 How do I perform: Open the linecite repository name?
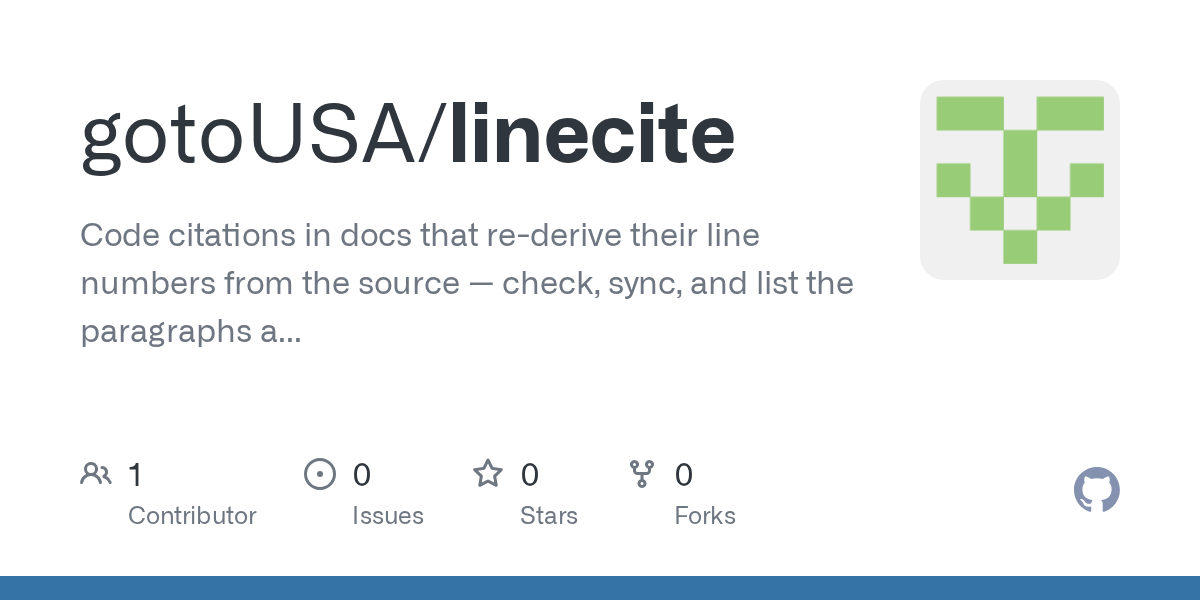click(593, 135)
